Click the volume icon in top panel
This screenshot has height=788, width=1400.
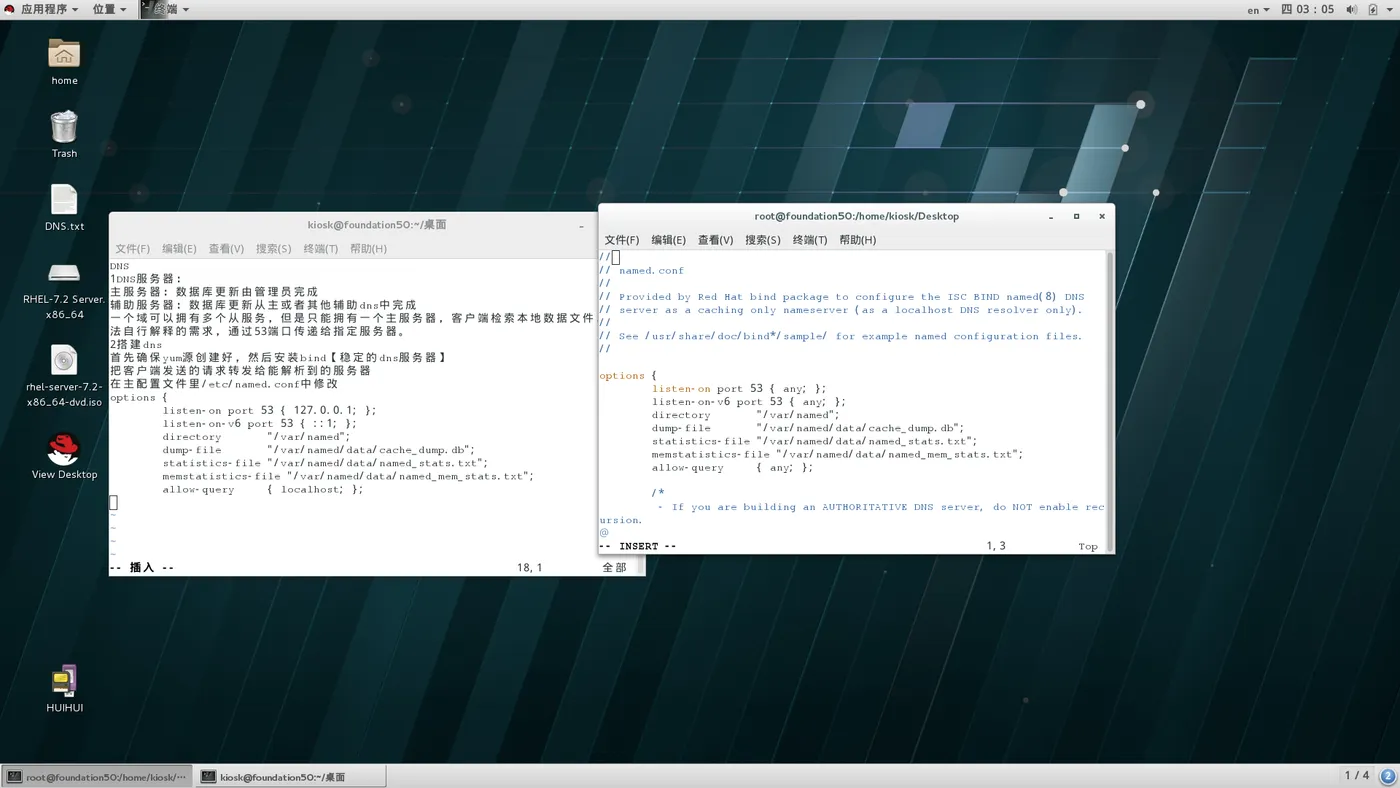click(x=1352, y=9)
